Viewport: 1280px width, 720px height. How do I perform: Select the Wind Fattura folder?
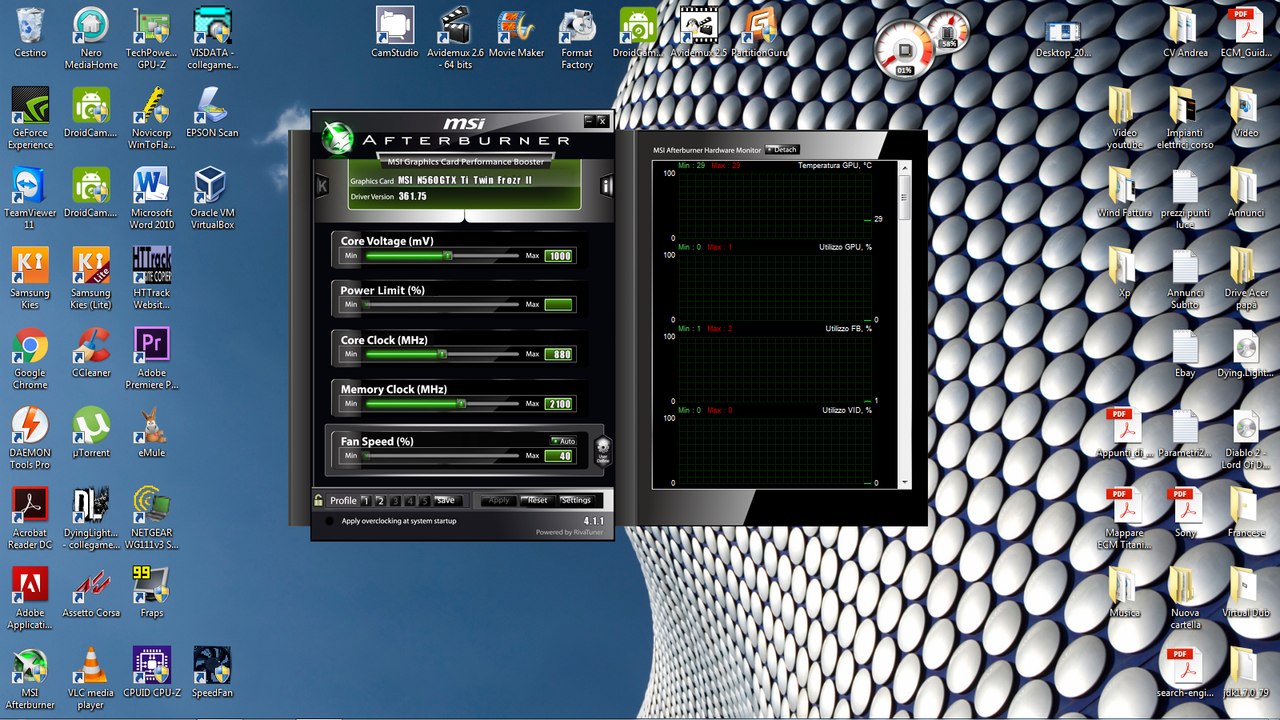tap(1124, 192)
